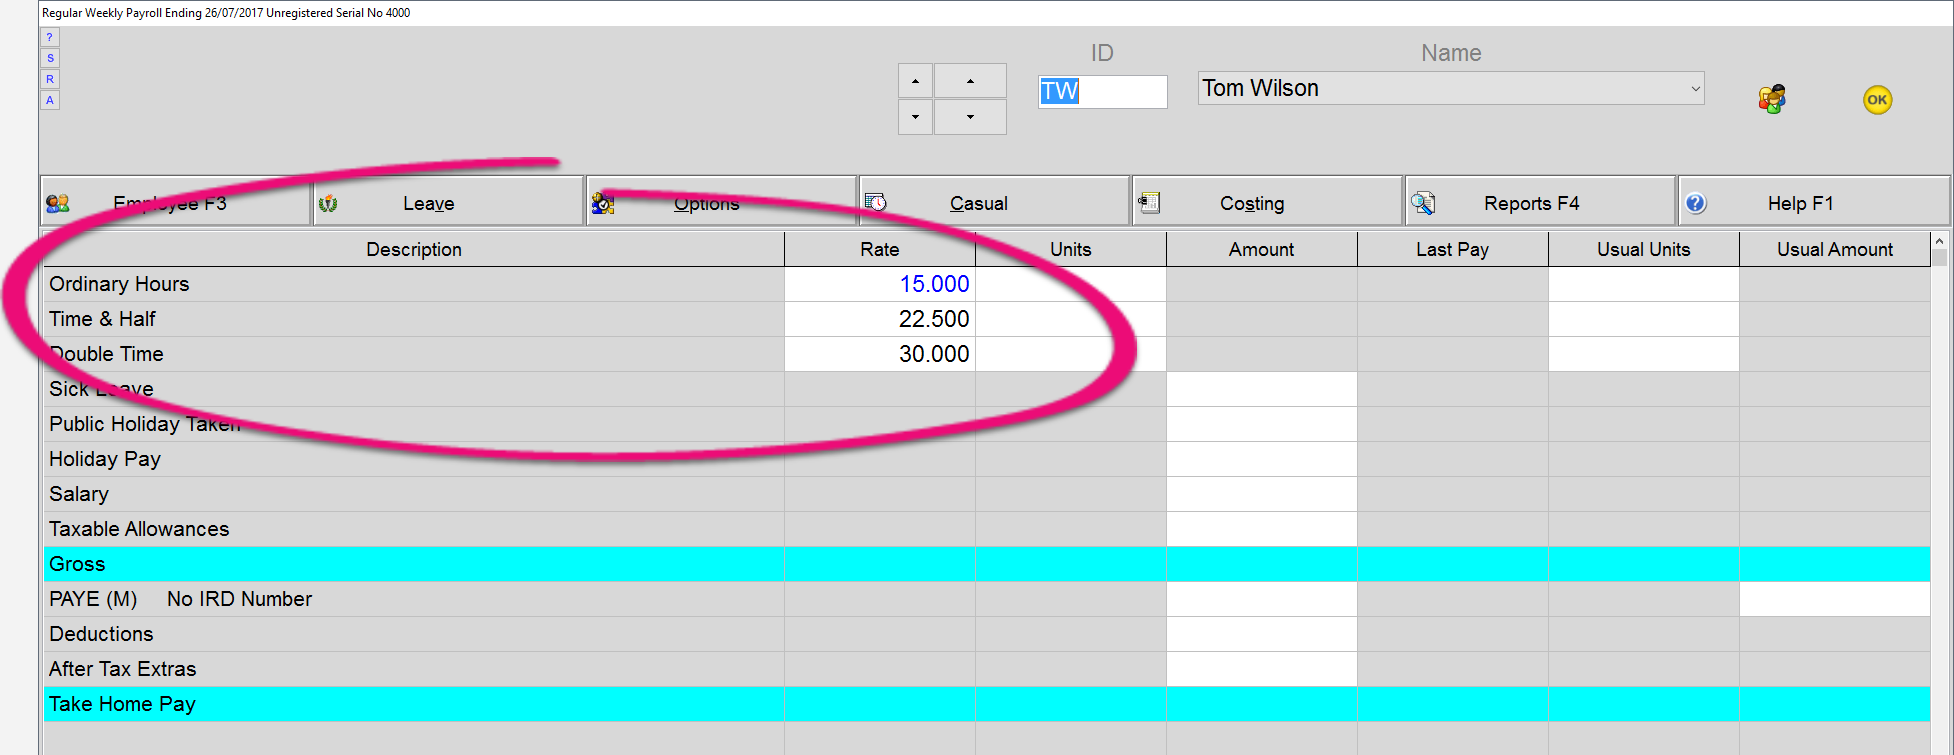Viewport: 1954px width, 755px height.
Task: Select the Holiday Pay row label
Action: coord(105,459)
